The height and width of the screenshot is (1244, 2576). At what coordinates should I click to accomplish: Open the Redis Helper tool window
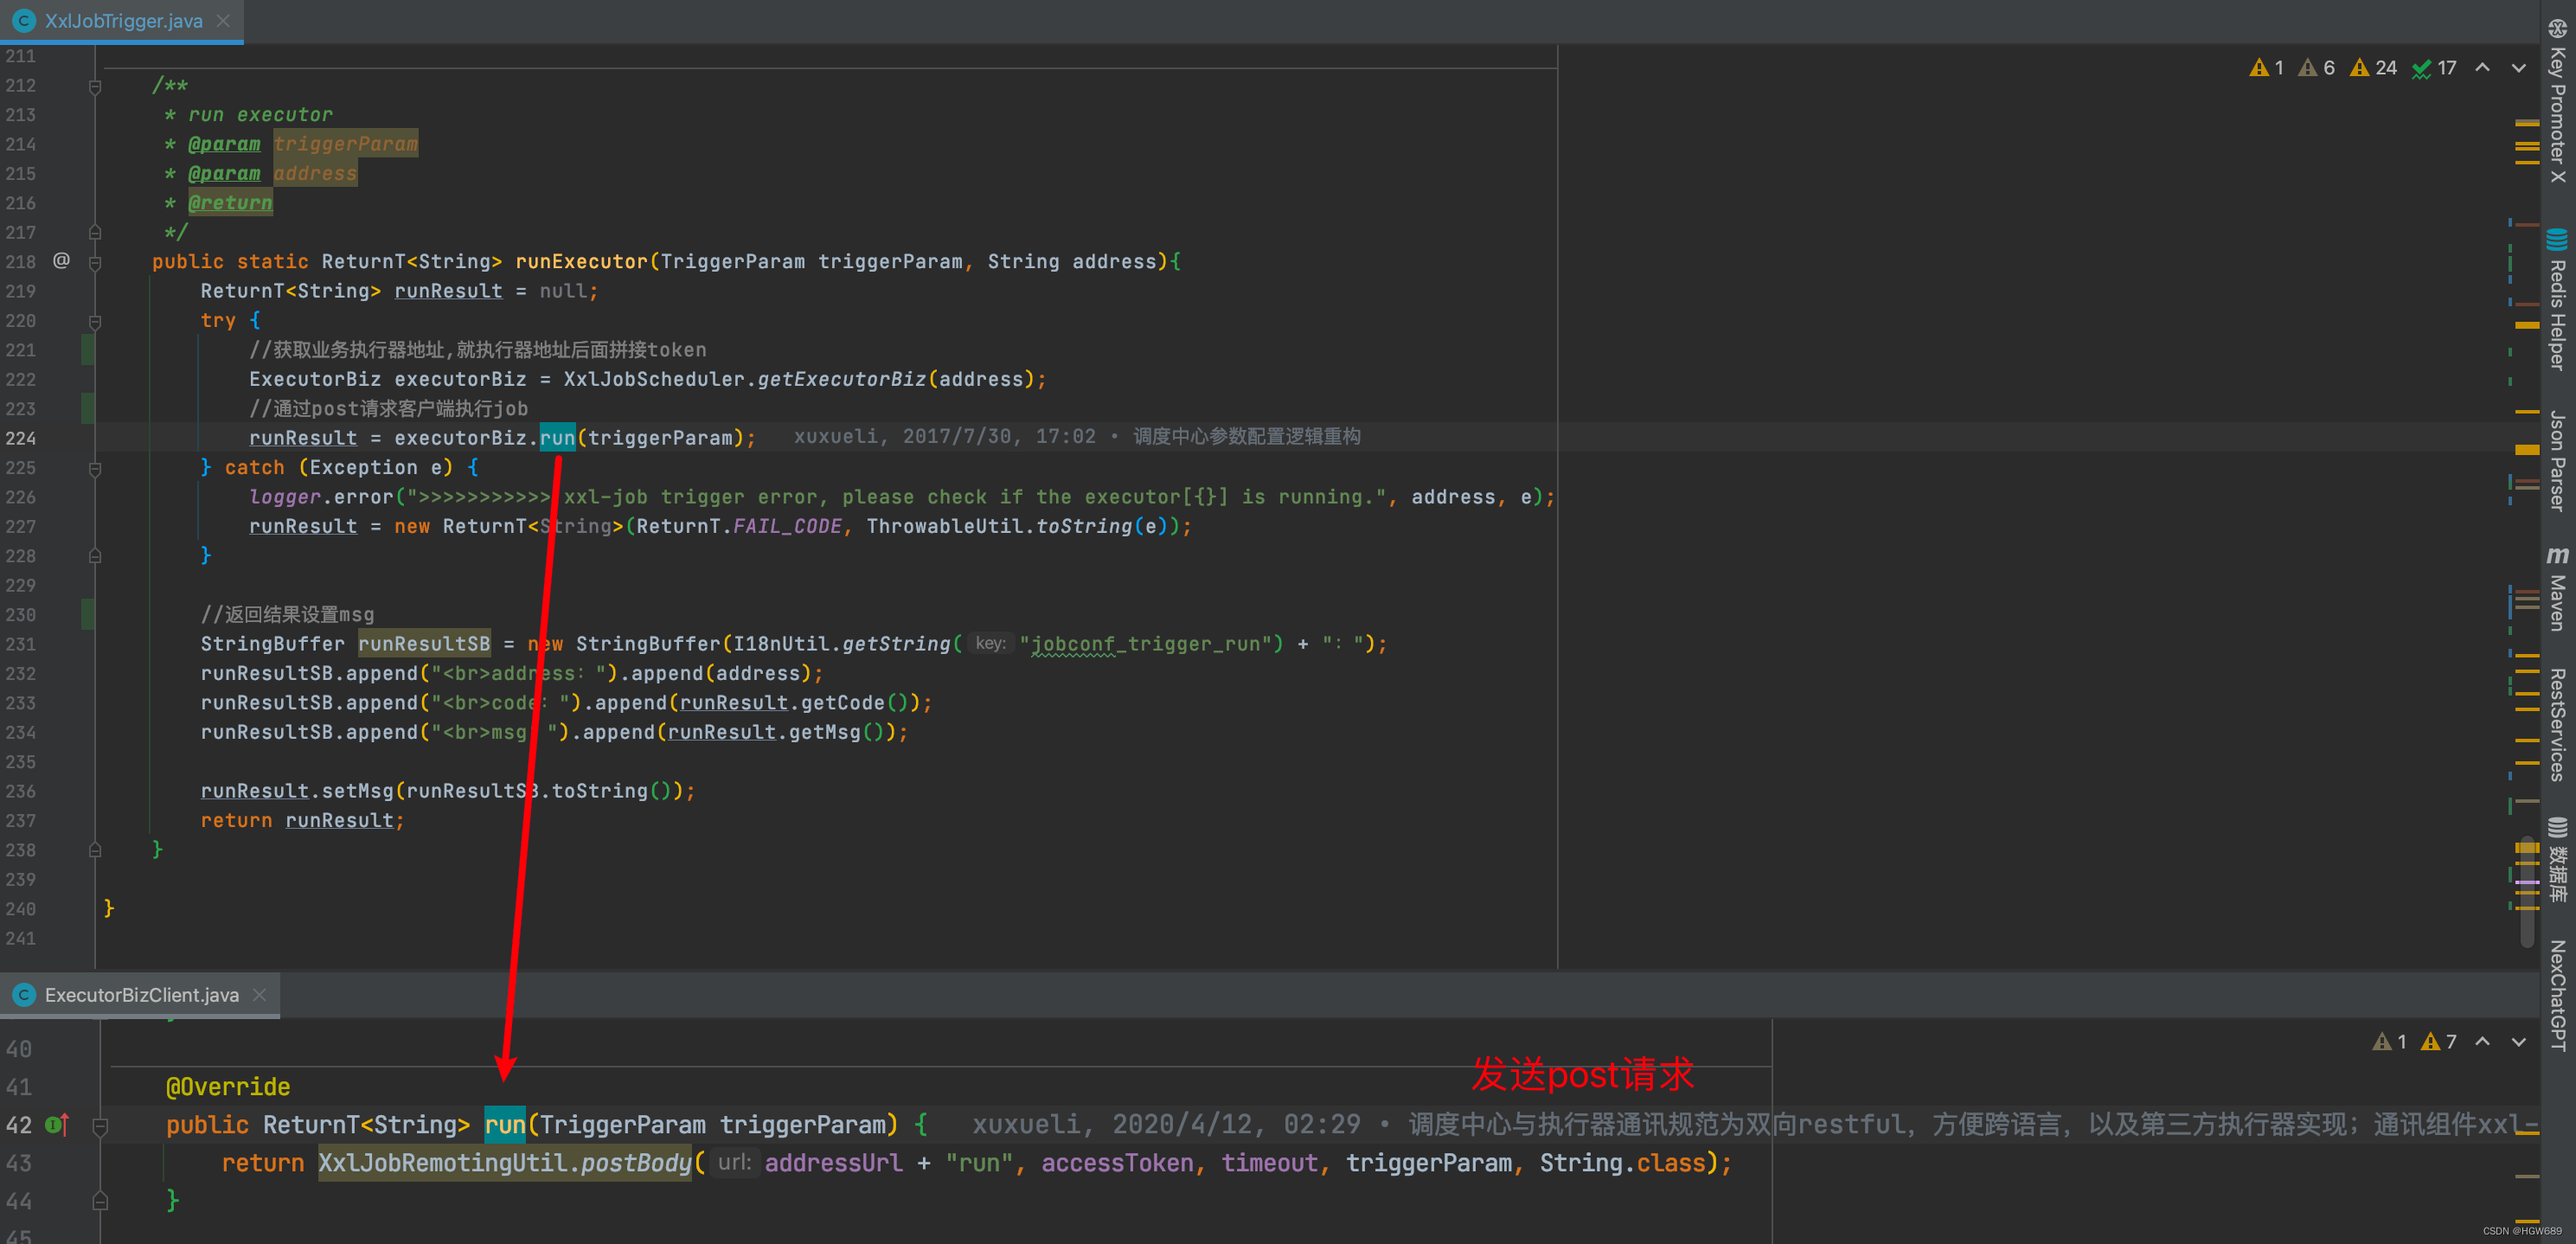pyautogui.click(x=2558, y=300)
